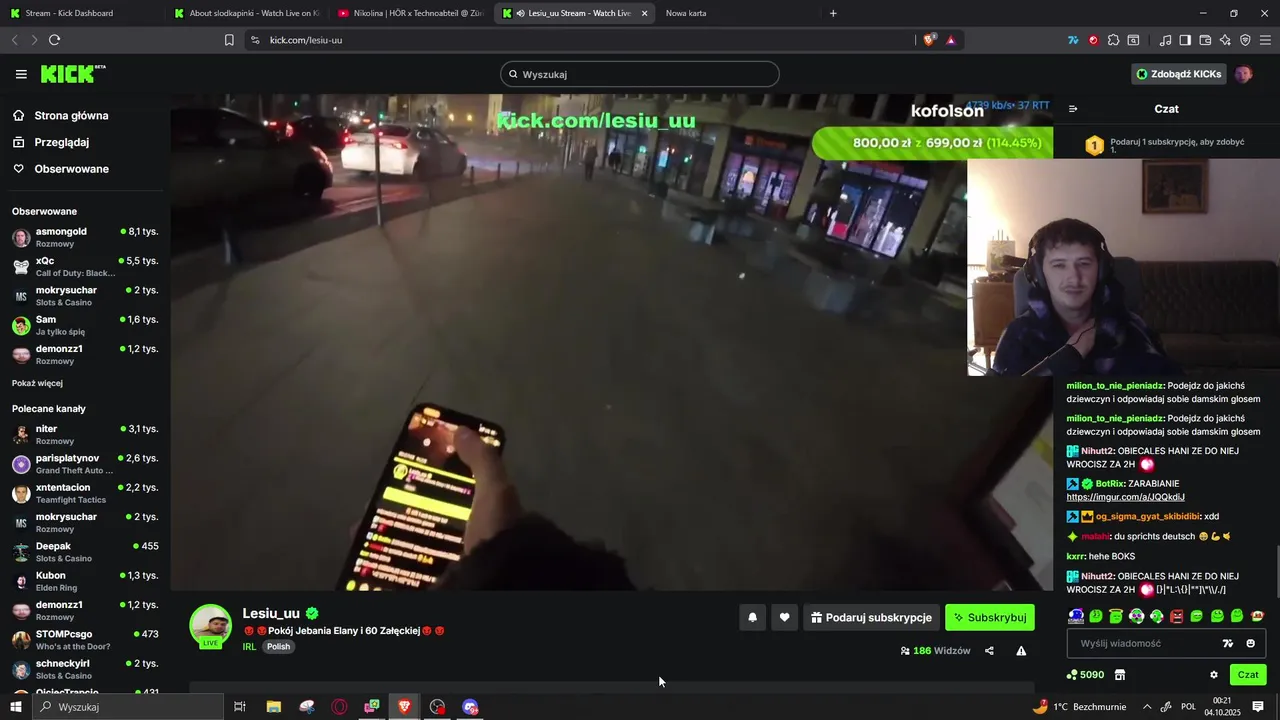Click Podaruj subskrypcje button
The width and height of the screenshot is (1280, 720).
tap(871, 618)
